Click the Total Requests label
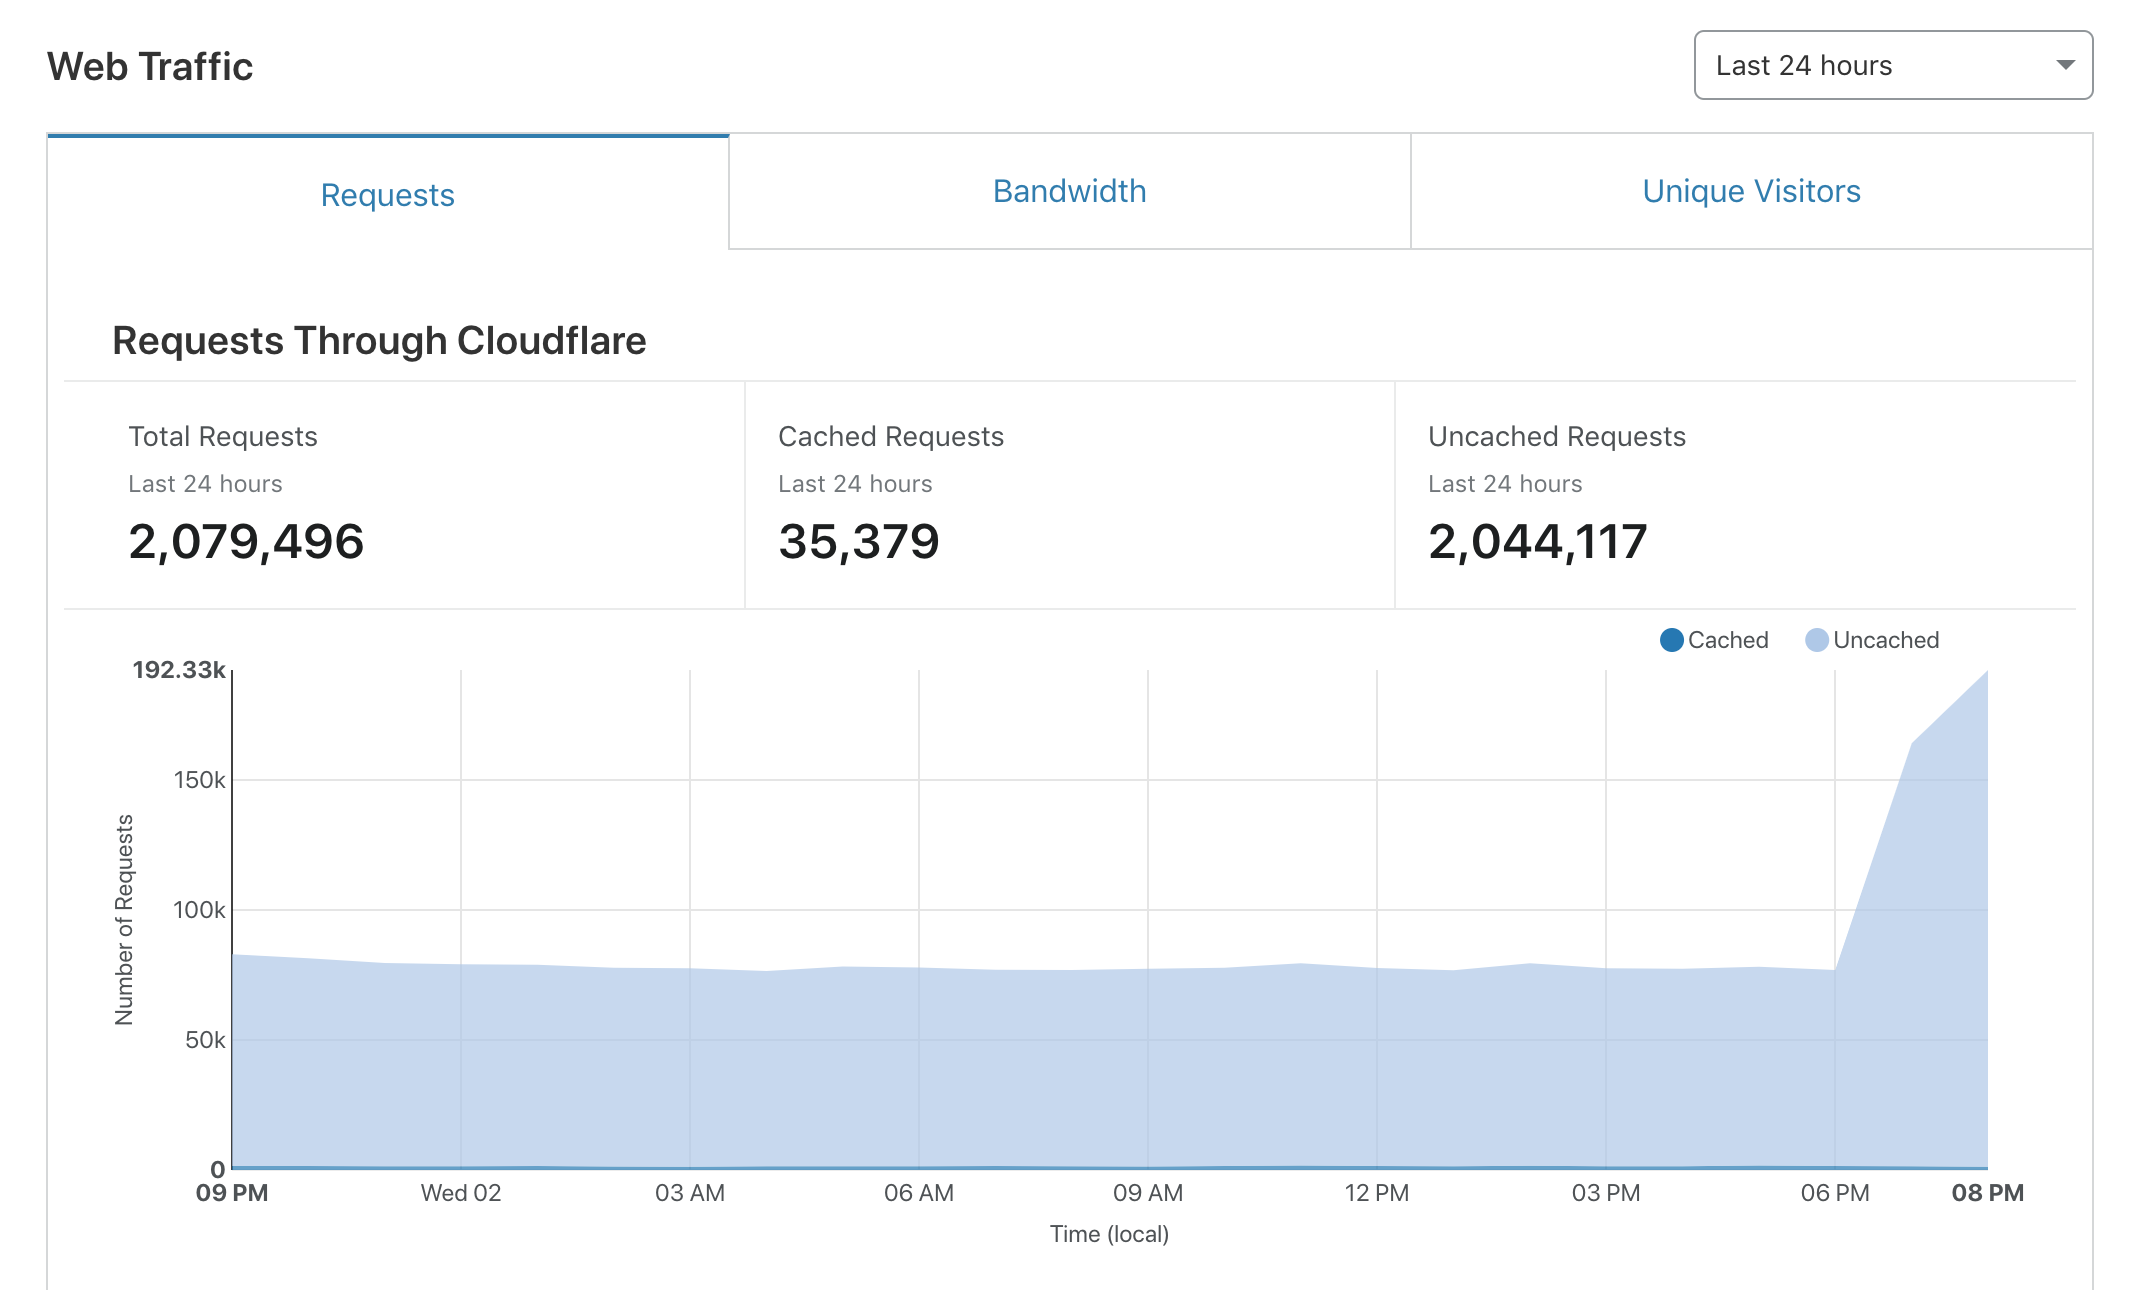This screenshot has height=1290, width=2144. [223, 437]
